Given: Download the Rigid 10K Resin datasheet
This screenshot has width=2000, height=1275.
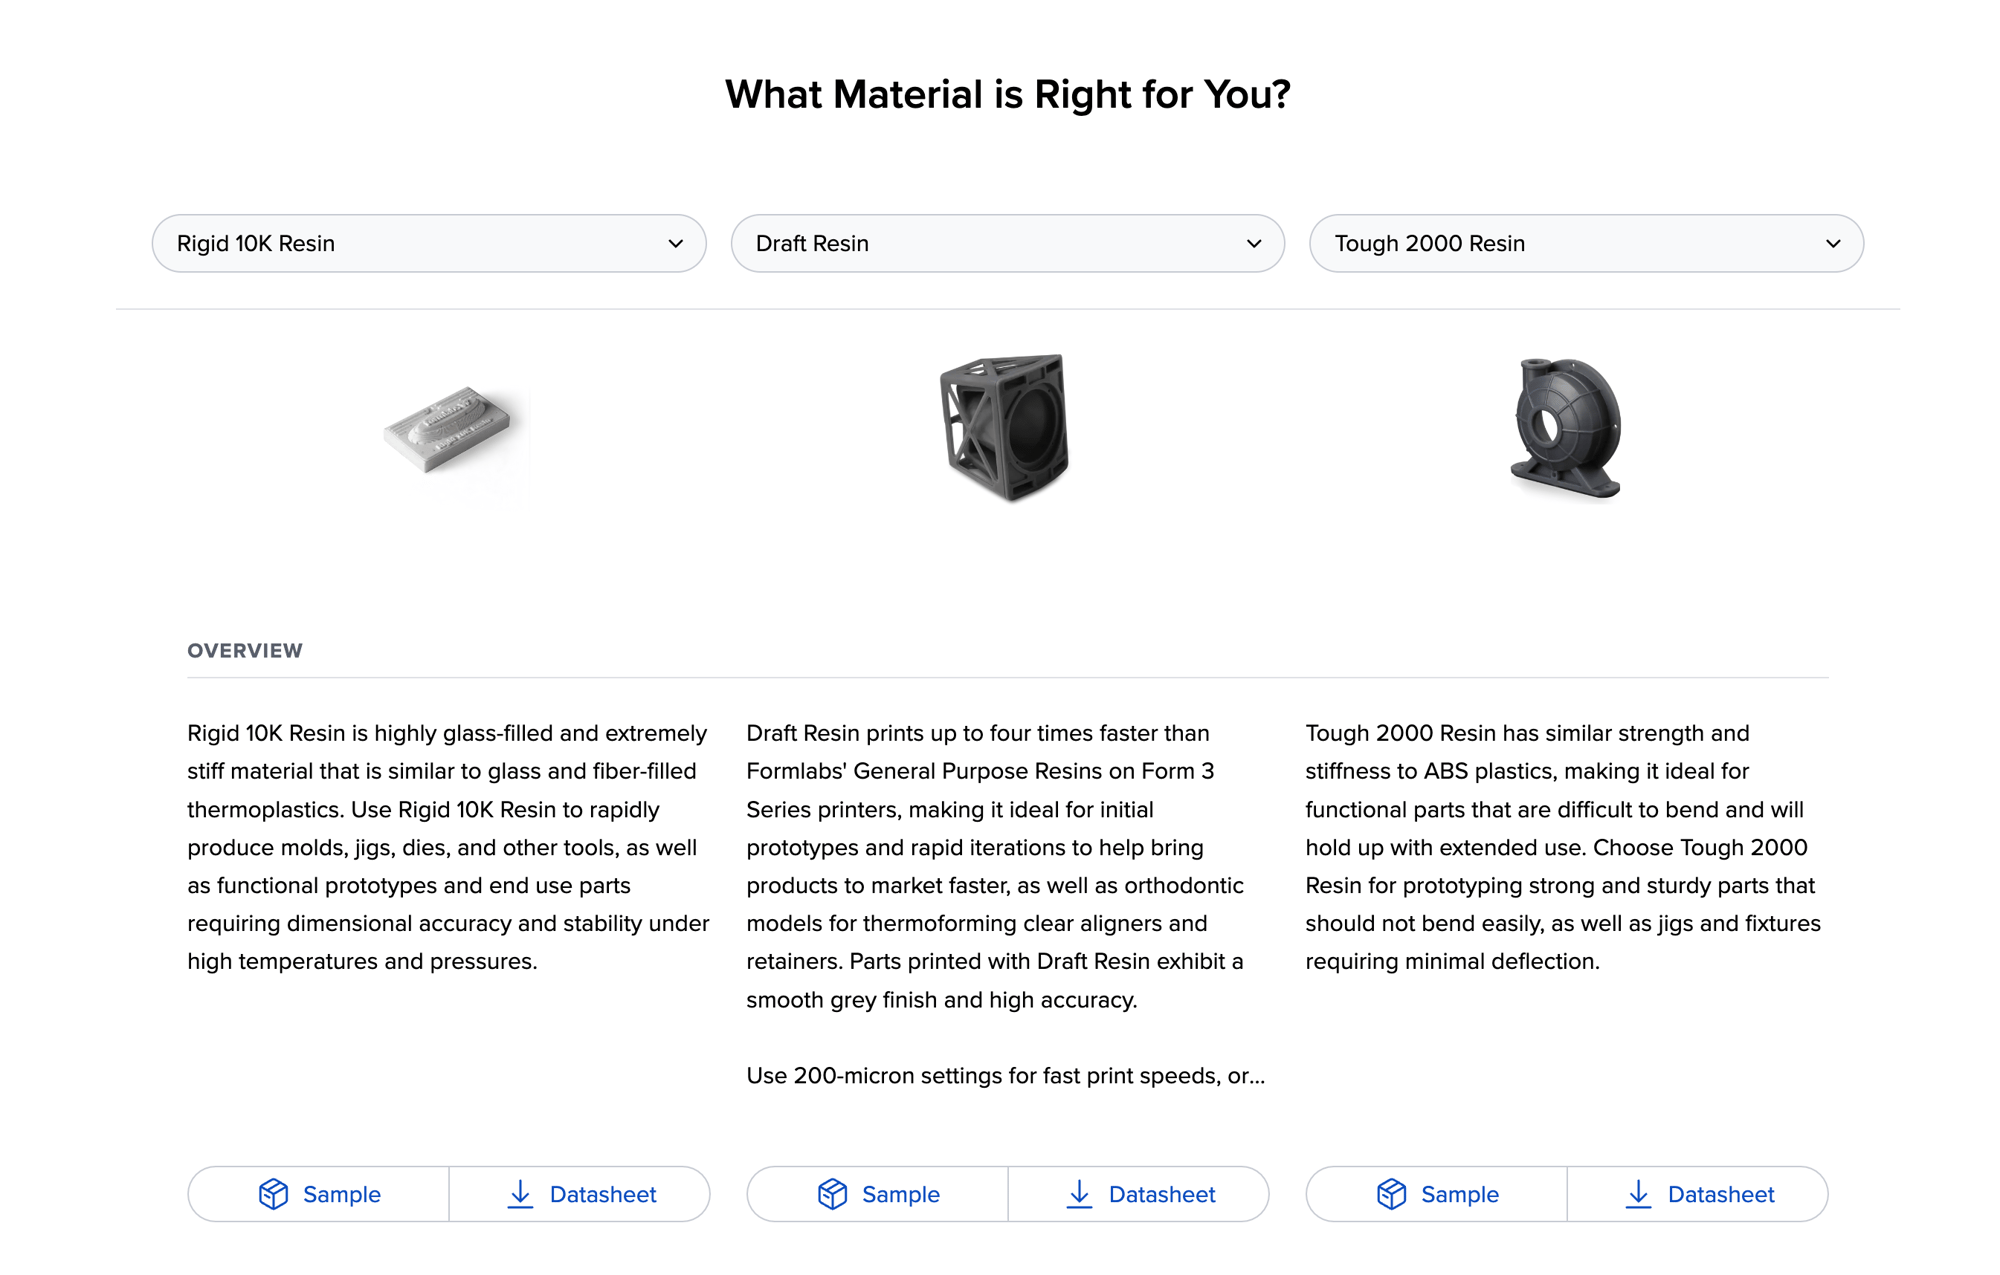Looking at the screenshot, I should pyautogui.click(x=580, y=1194).
